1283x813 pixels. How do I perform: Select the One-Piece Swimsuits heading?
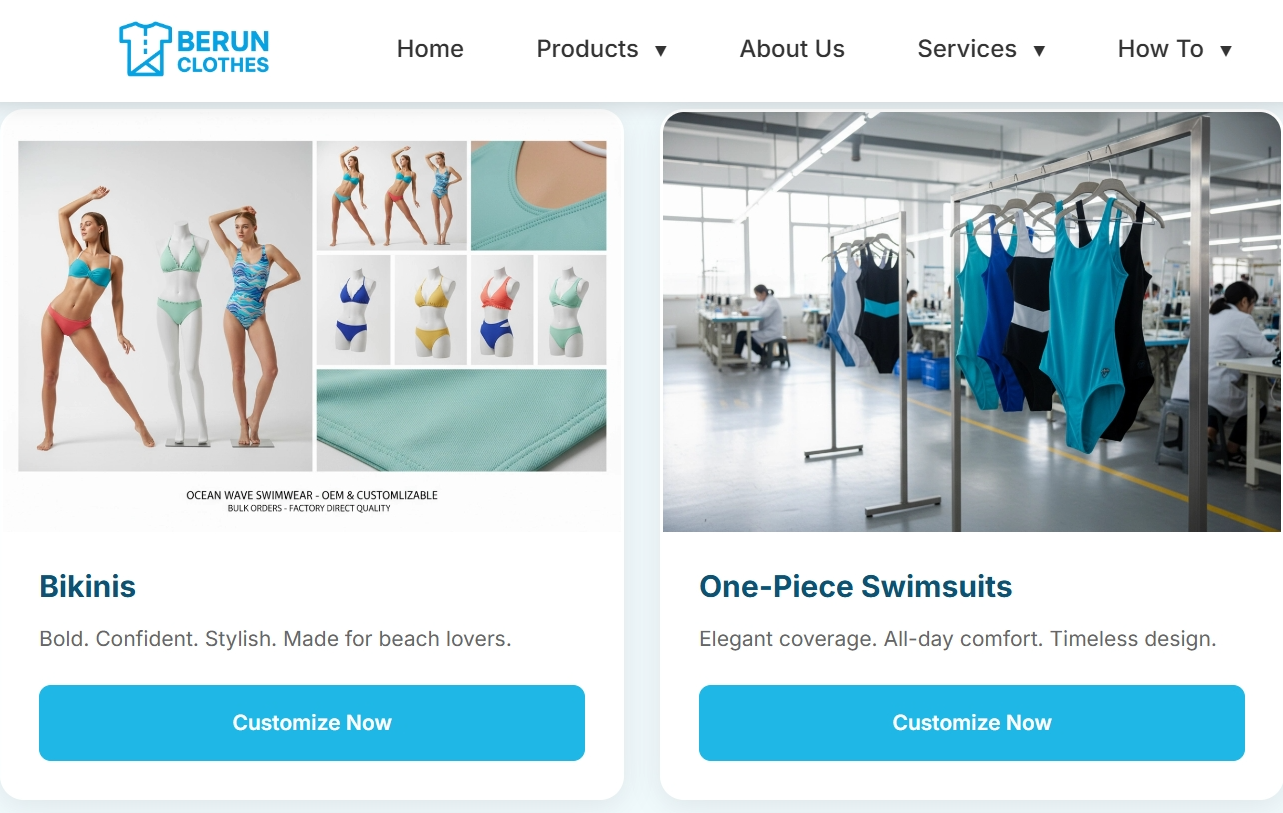[856, 586]
